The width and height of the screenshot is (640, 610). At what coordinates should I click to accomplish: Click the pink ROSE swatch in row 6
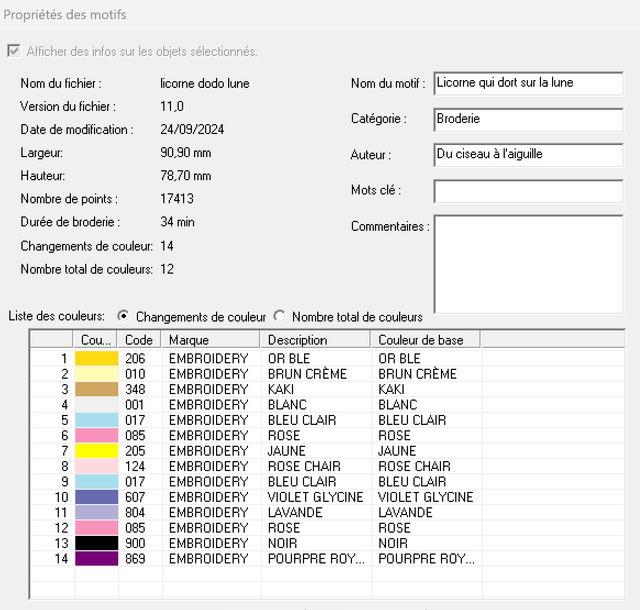click(97, 435)
